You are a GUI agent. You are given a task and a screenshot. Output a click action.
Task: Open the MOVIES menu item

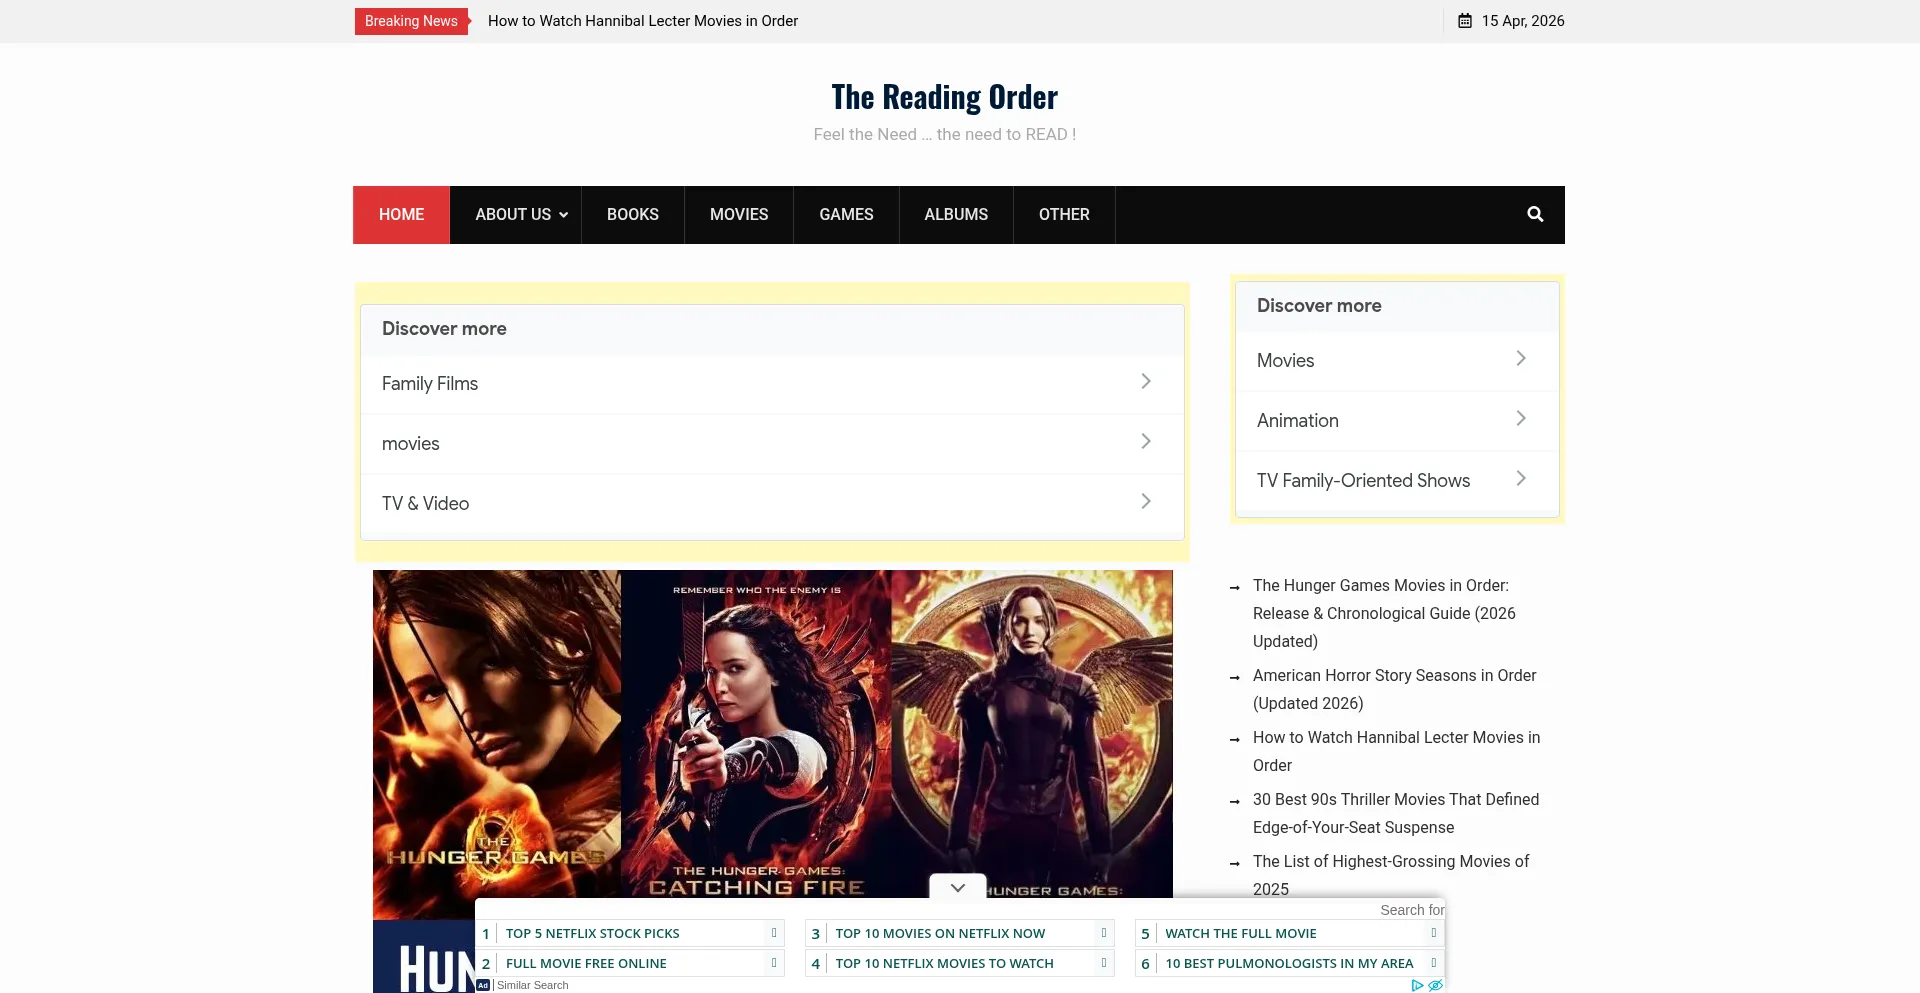(x=739, y=214)
